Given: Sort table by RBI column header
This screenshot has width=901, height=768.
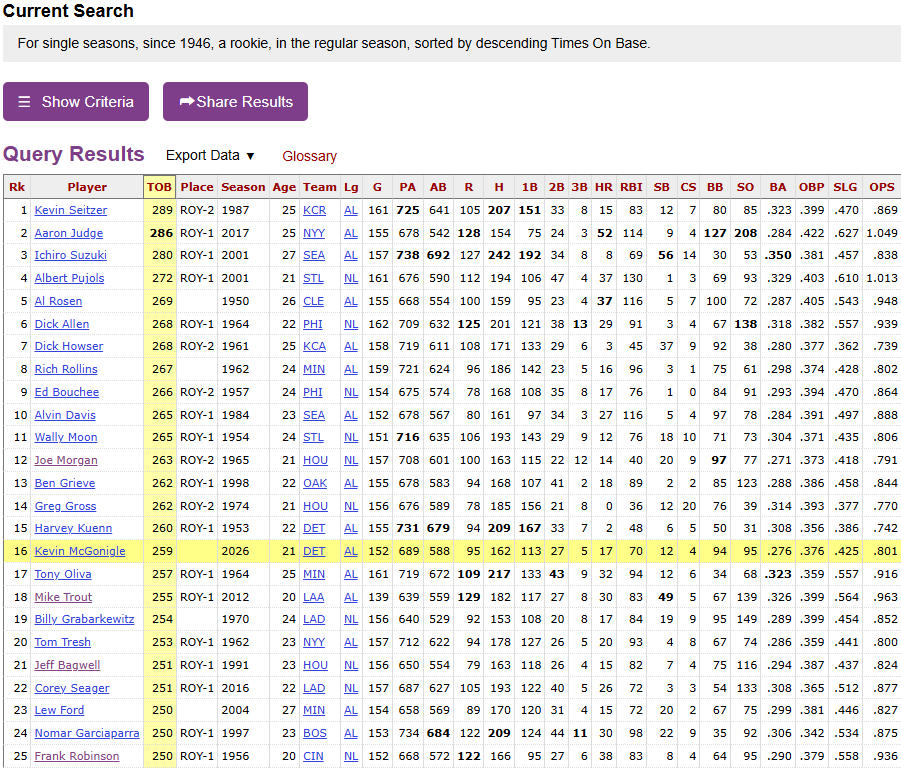Looking at the screenshot, I should (x=631, y=187).
